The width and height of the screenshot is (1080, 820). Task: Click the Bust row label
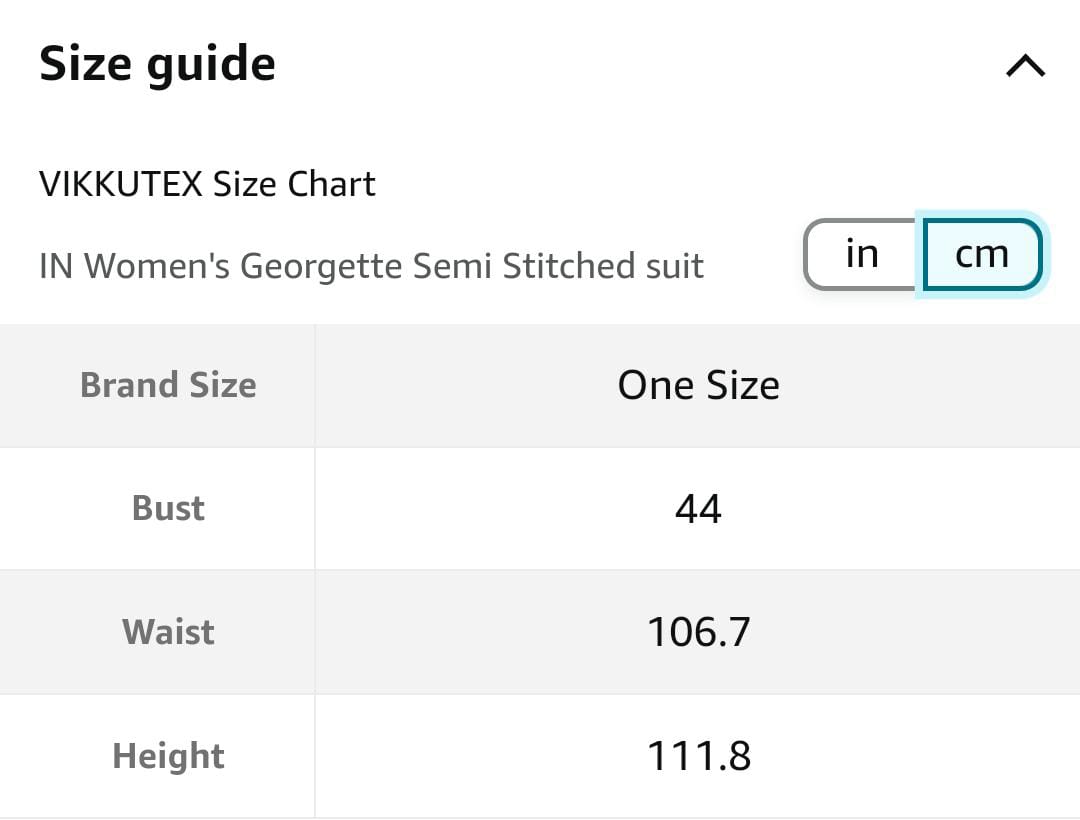[168, 508]
